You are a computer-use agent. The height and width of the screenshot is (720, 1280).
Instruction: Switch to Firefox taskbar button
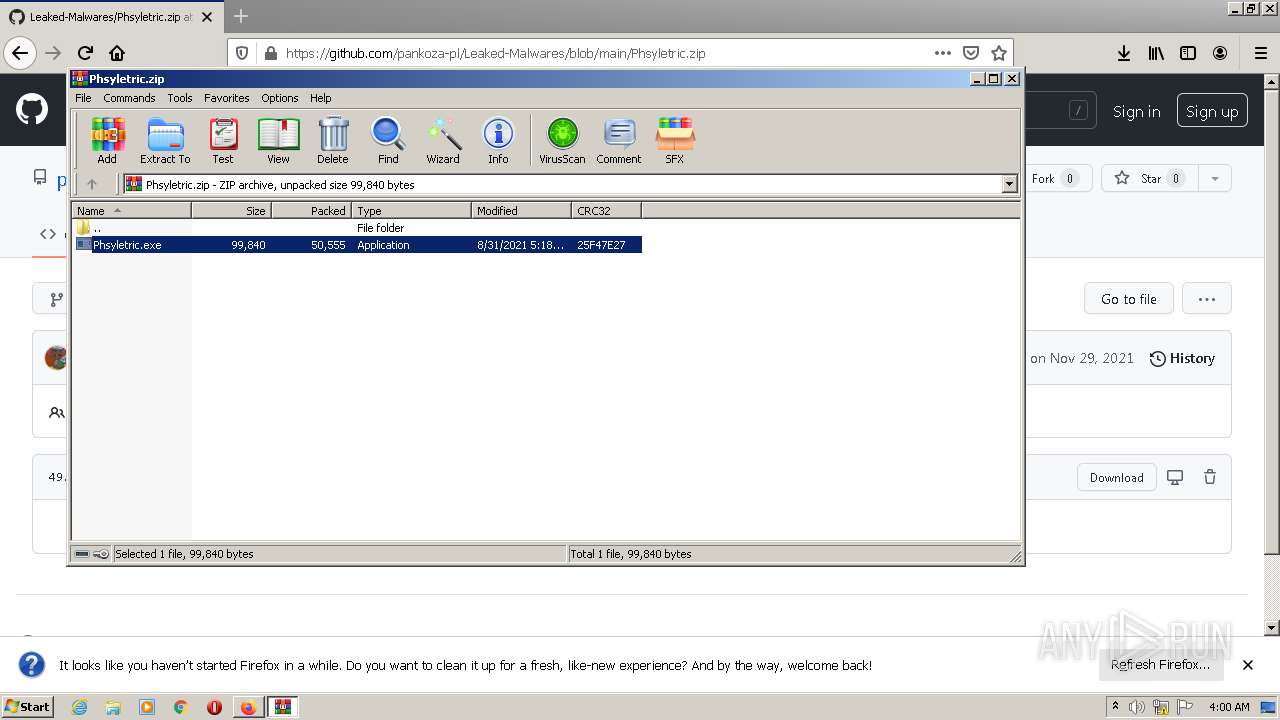(x=248, y=707)
